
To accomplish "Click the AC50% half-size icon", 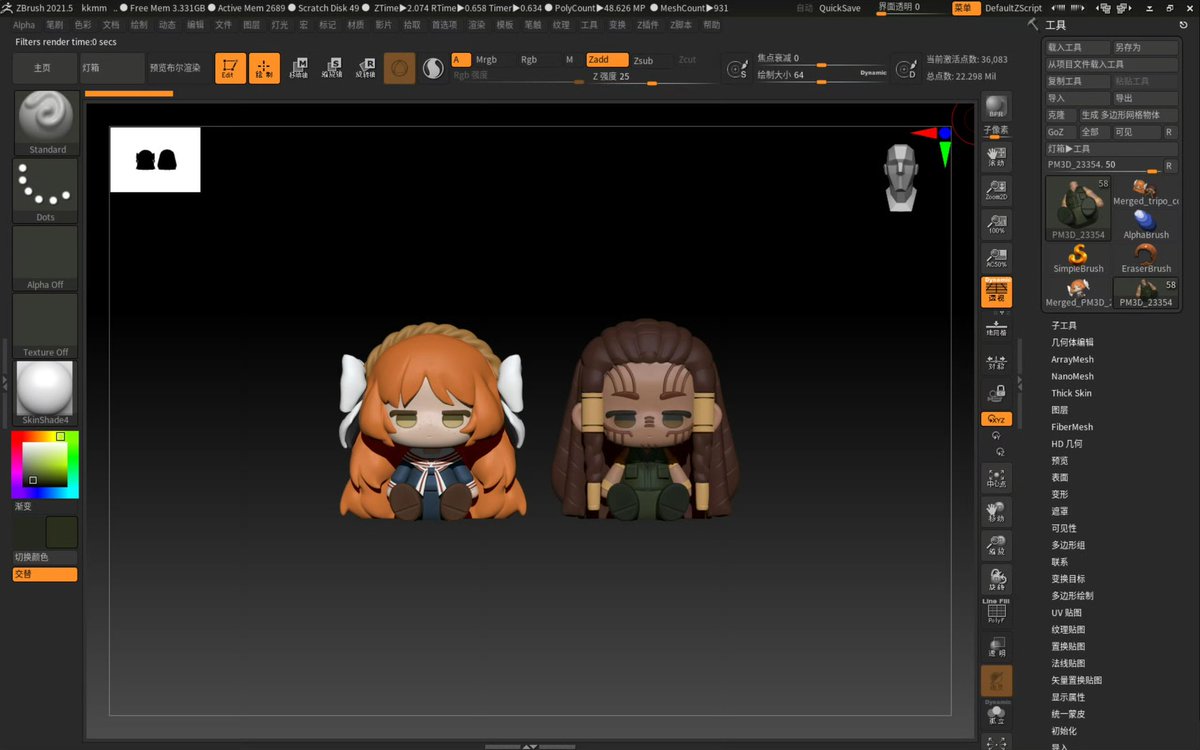I will [x=996, y=258].
